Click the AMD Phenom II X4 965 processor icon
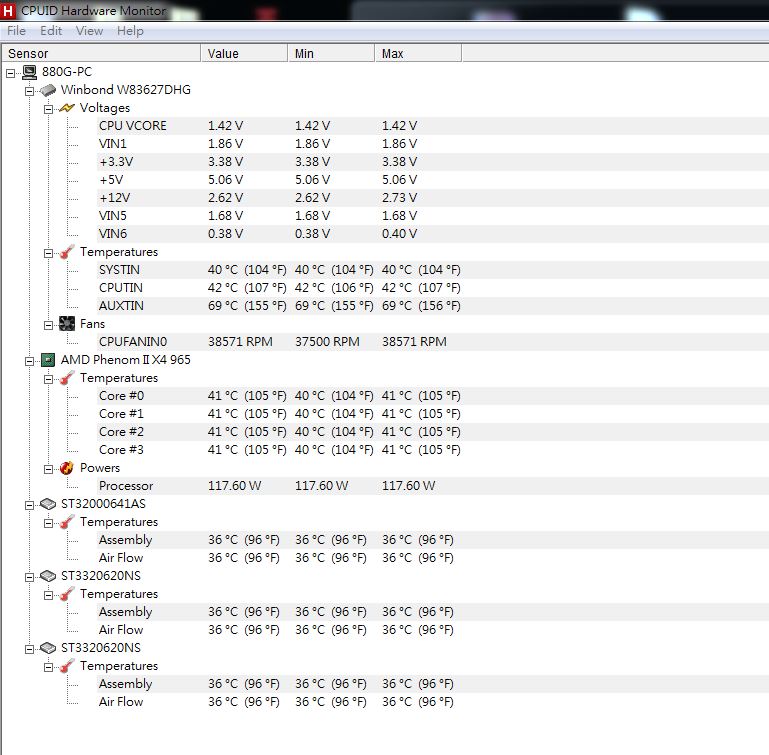The image size is (769, 755). pyautogui.click(x=48, y=360)
